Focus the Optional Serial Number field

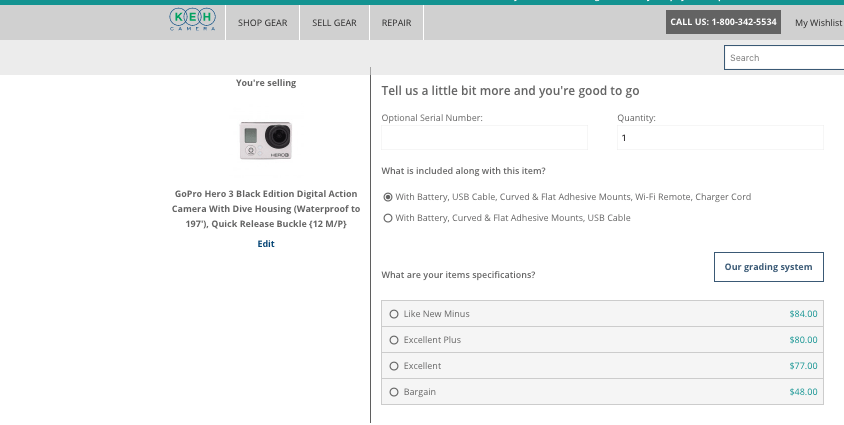484,138
